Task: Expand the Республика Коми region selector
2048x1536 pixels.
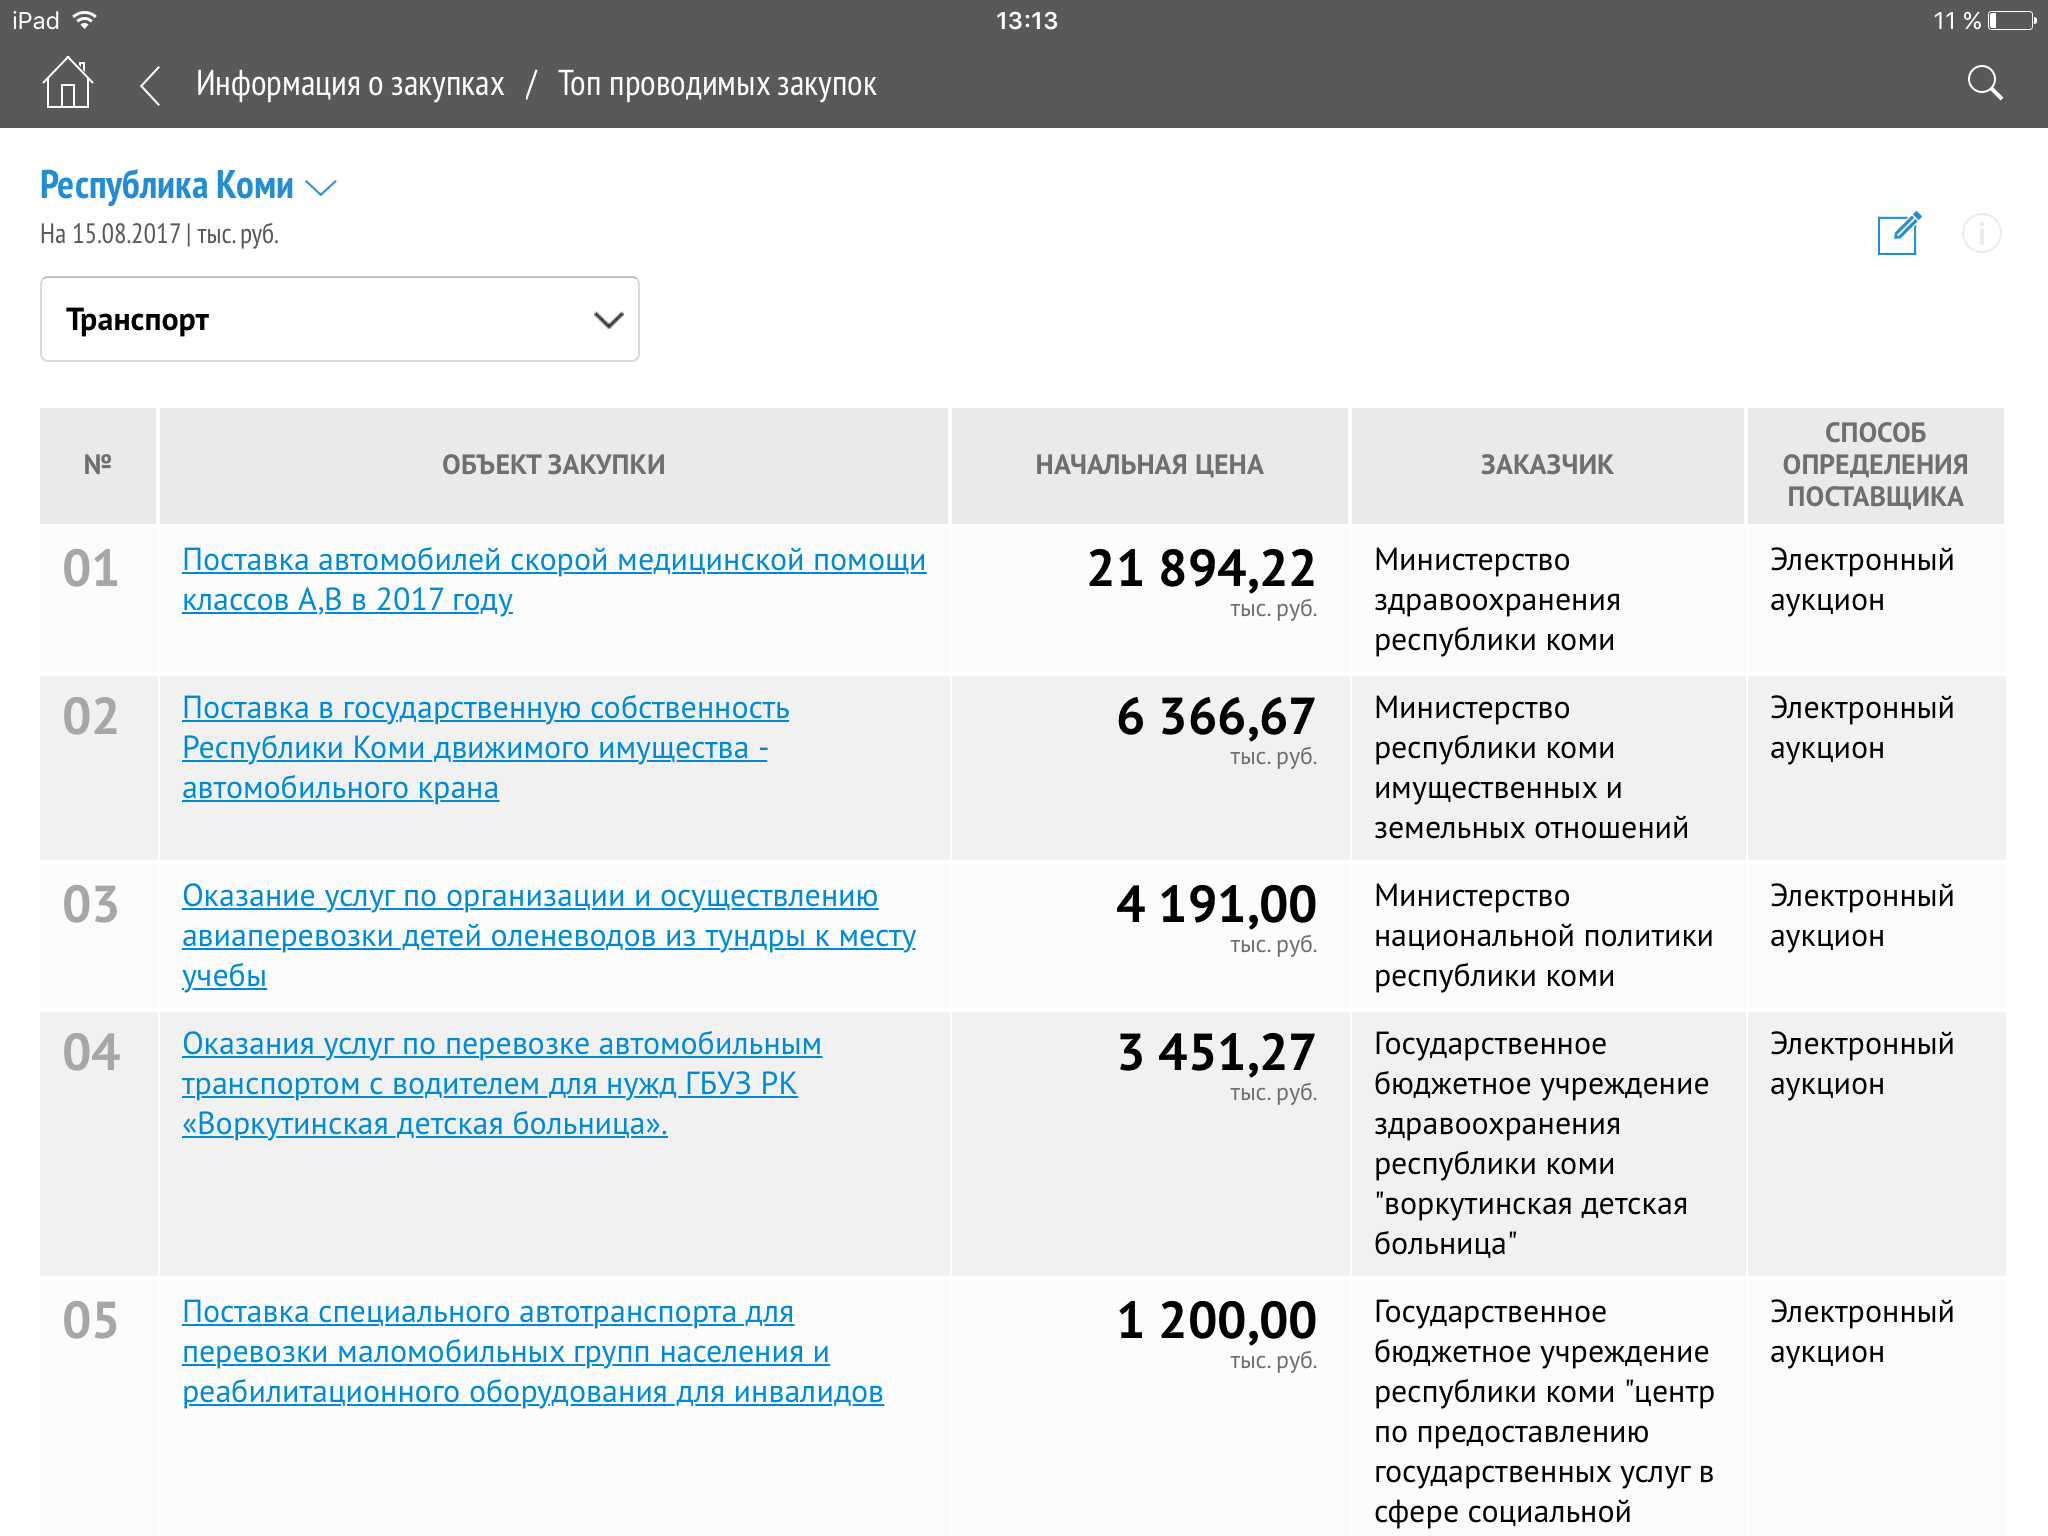Action: click(167, 186)
